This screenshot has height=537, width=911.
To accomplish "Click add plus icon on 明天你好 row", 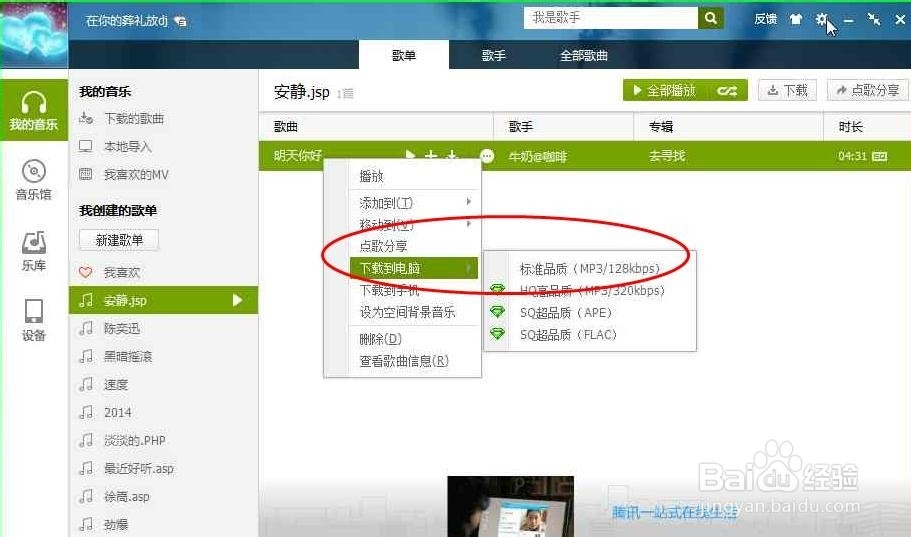I will click(431, 155).
